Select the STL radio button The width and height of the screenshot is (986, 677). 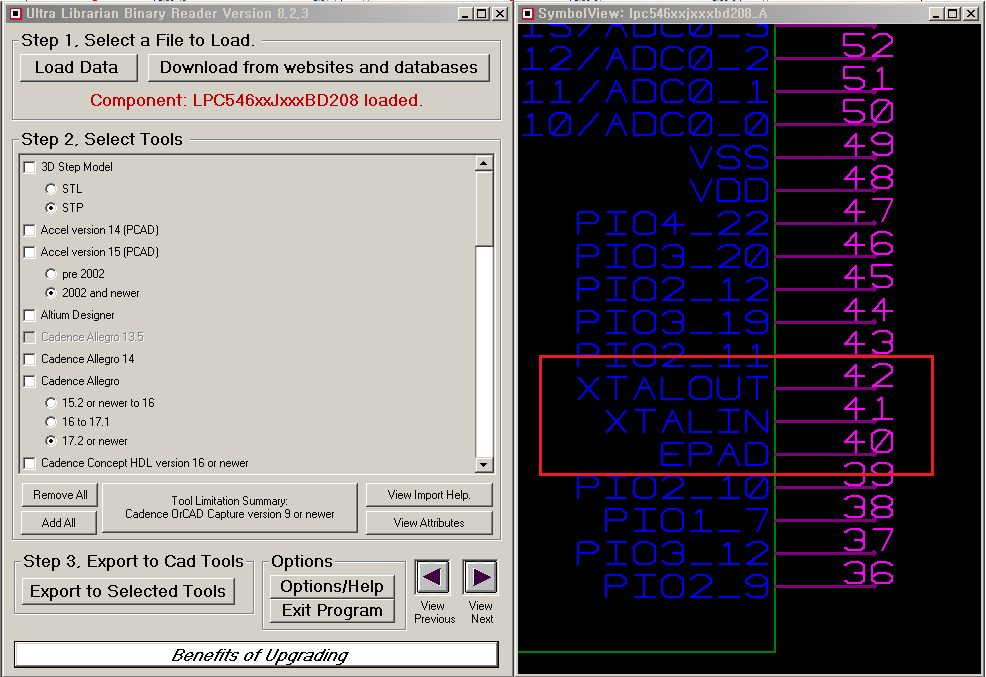pos(51,189)
